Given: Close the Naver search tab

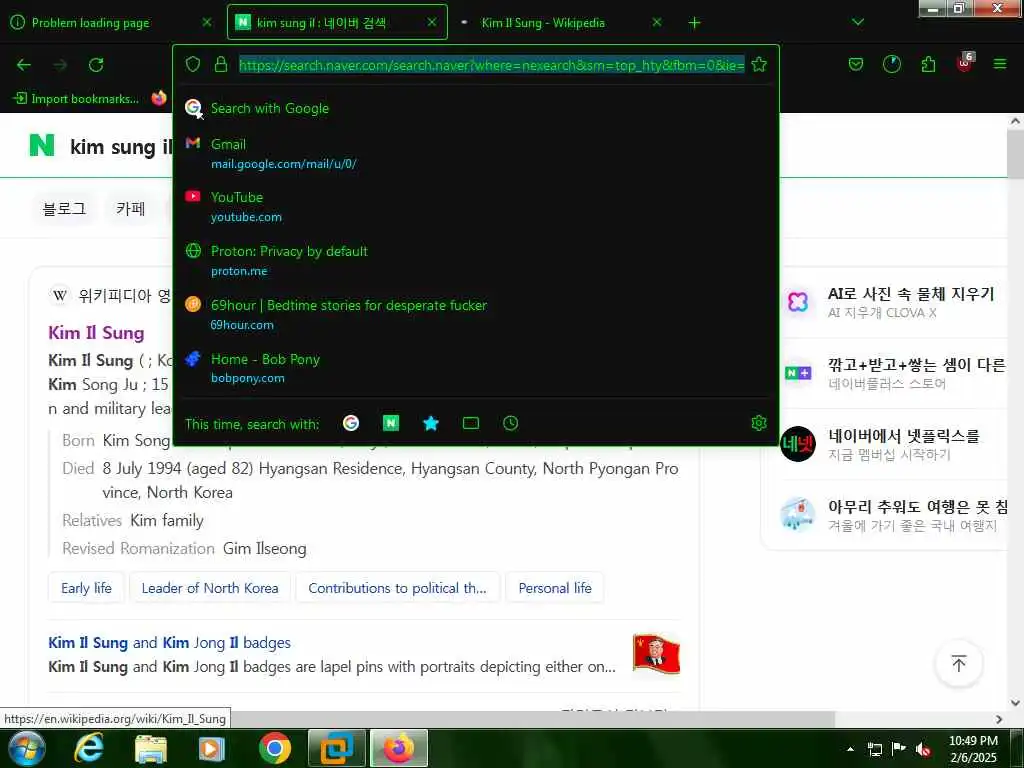Looking at the screenshot, I should tap(432, 22).
